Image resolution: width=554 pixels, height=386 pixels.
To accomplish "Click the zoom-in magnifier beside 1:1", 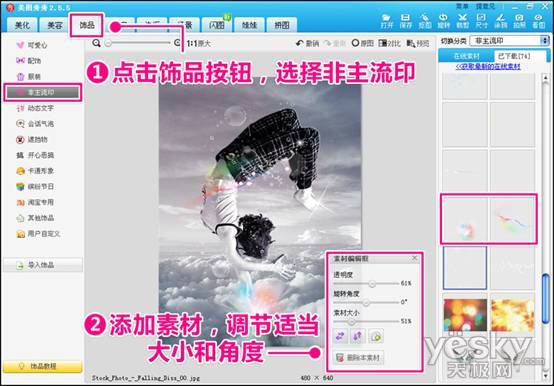I will [x=177, y=43].
